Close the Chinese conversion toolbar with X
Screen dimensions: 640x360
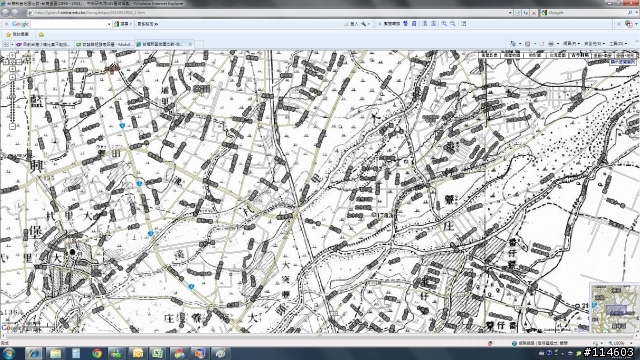(379, 24)
